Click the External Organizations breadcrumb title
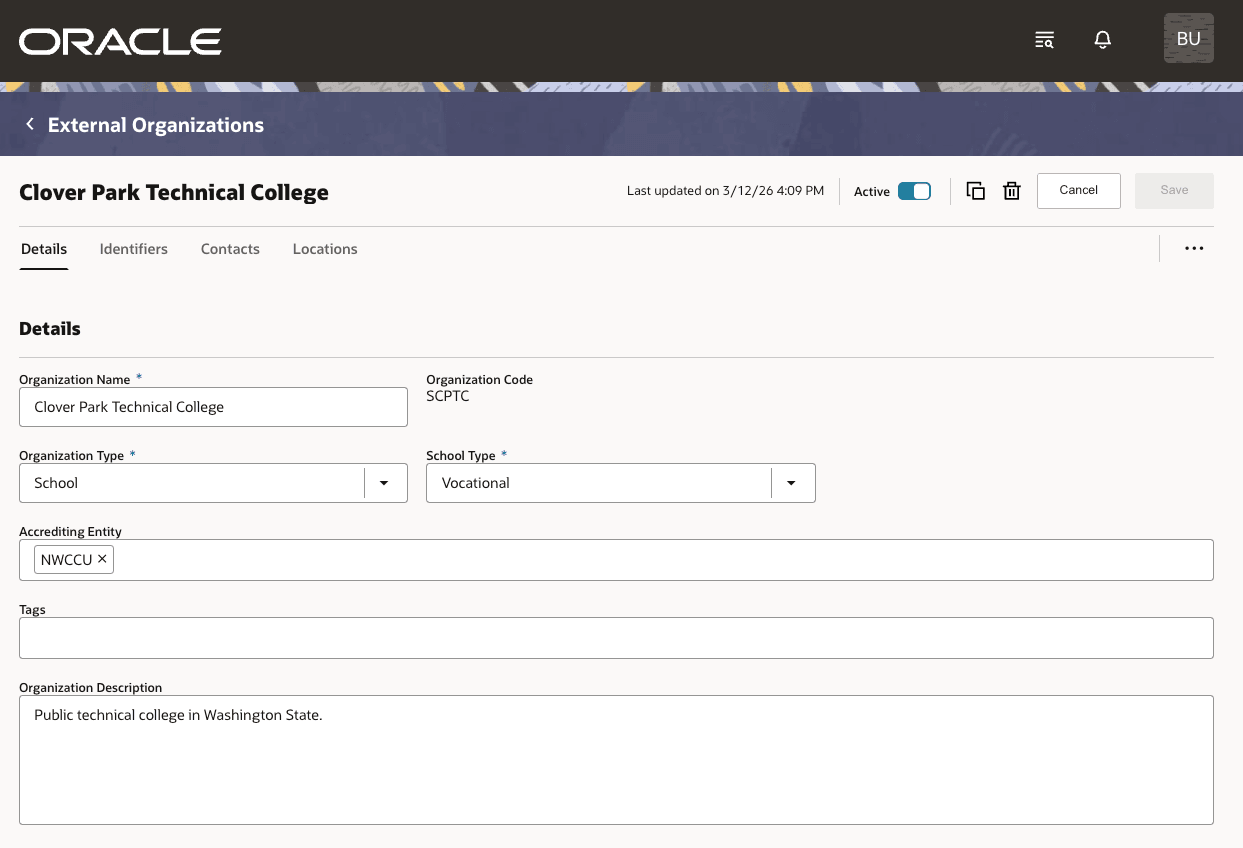Image resolution: width=1243 pixels, height=848 pixels. [156, 125]
